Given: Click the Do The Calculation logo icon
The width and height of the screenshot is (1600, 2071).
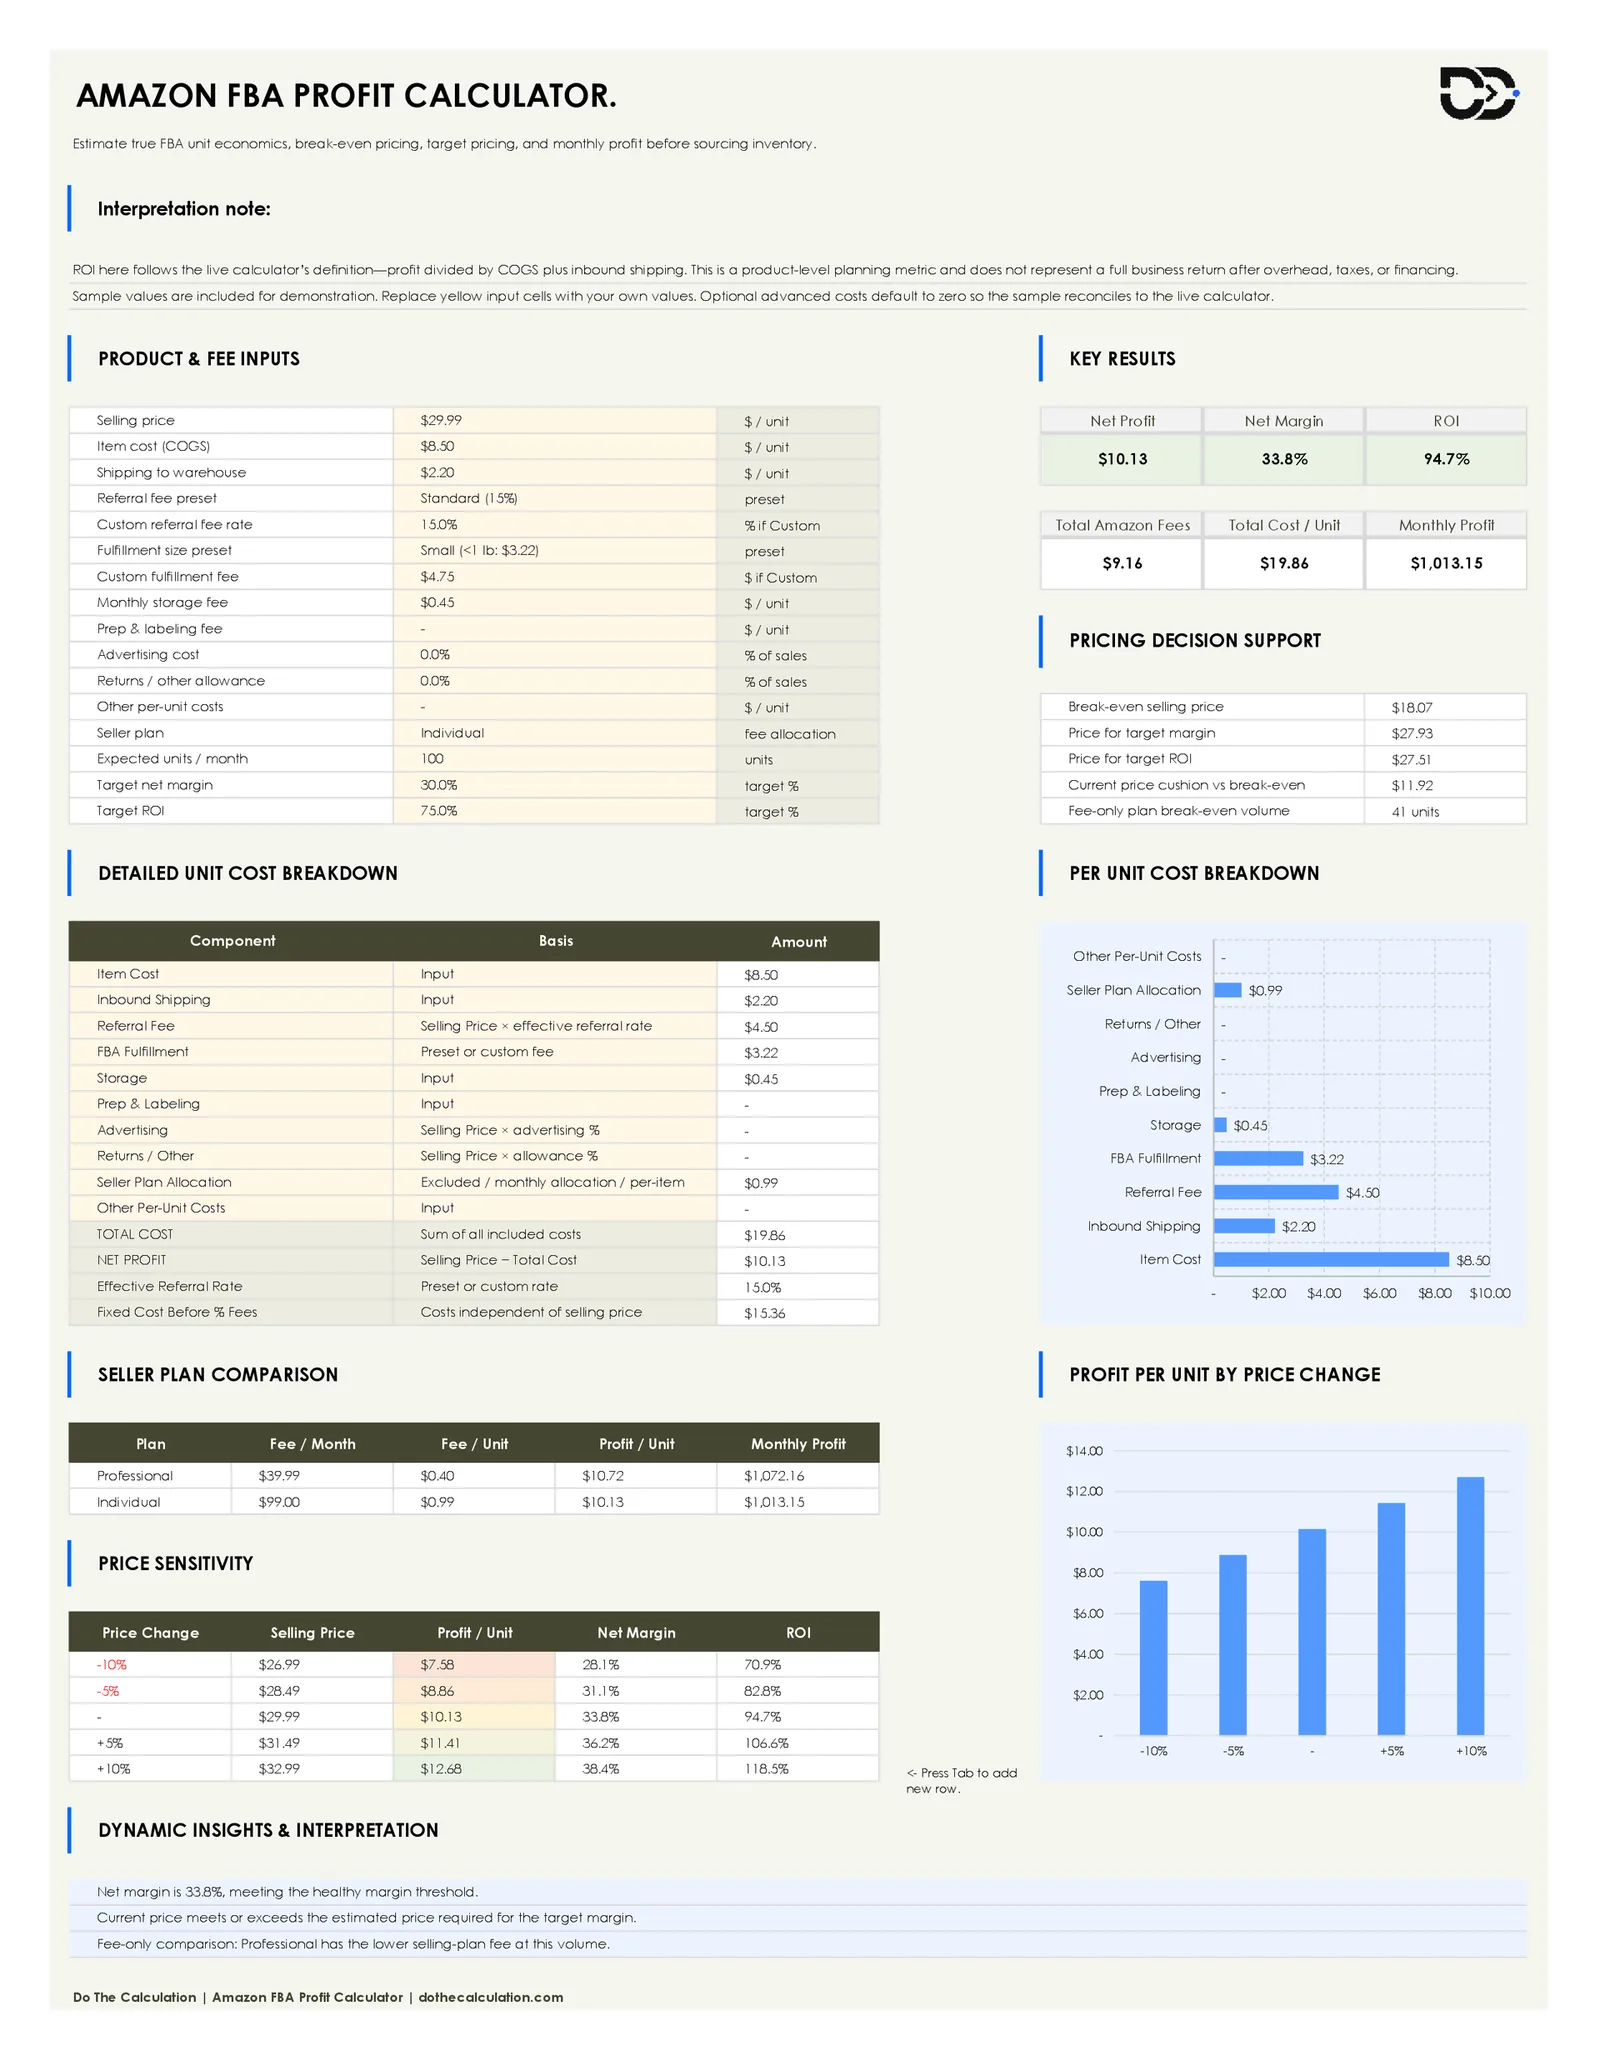Looking at the screenshot, I should click(x=1479, y=94).
